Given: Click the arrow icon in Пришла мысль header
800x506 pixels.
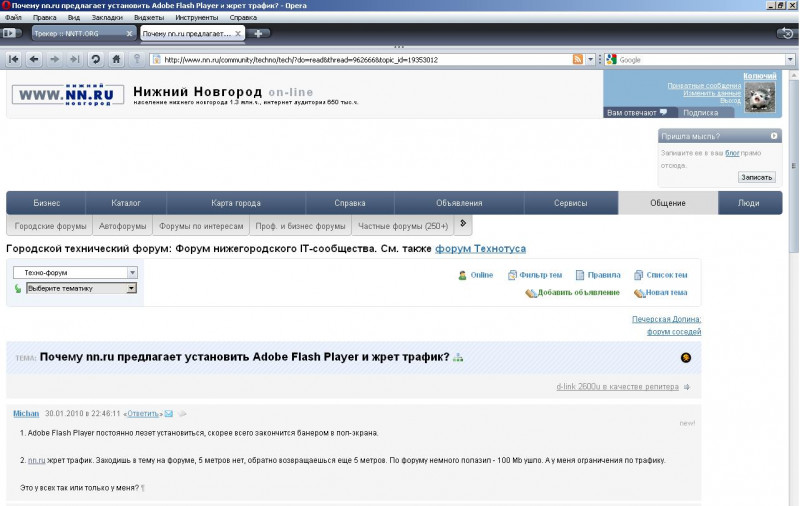Looking at the screenshot, I should point(774,136).
